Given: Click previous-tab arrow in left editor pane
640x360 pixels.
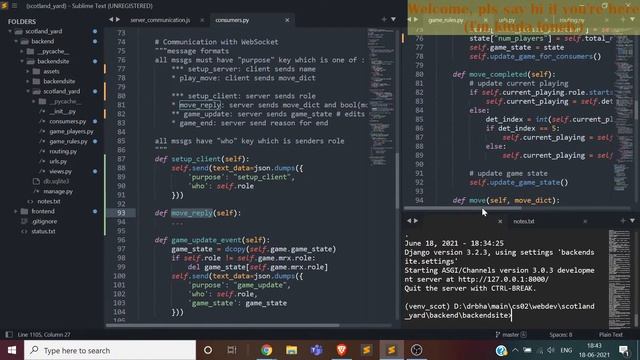Looking at the screenshot, I should 111,20.
